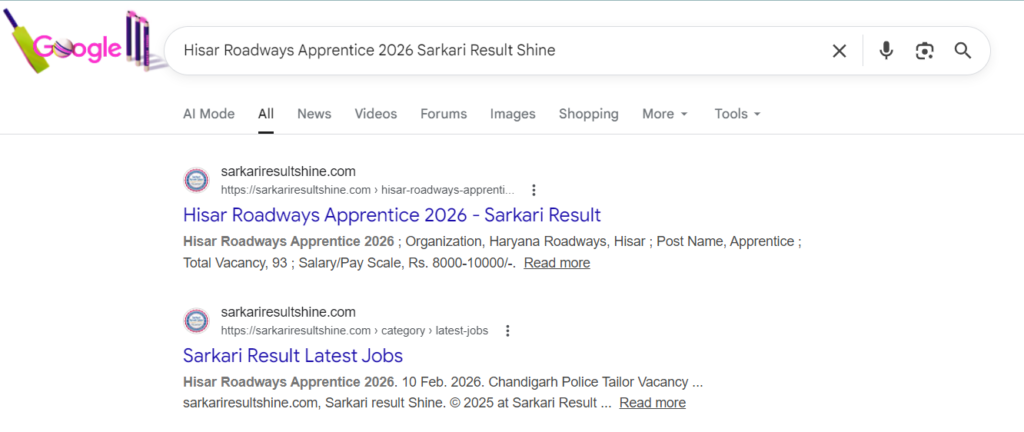Switch to the News tab
This screenshot has width=1024, height=432.
coord(314,114)
